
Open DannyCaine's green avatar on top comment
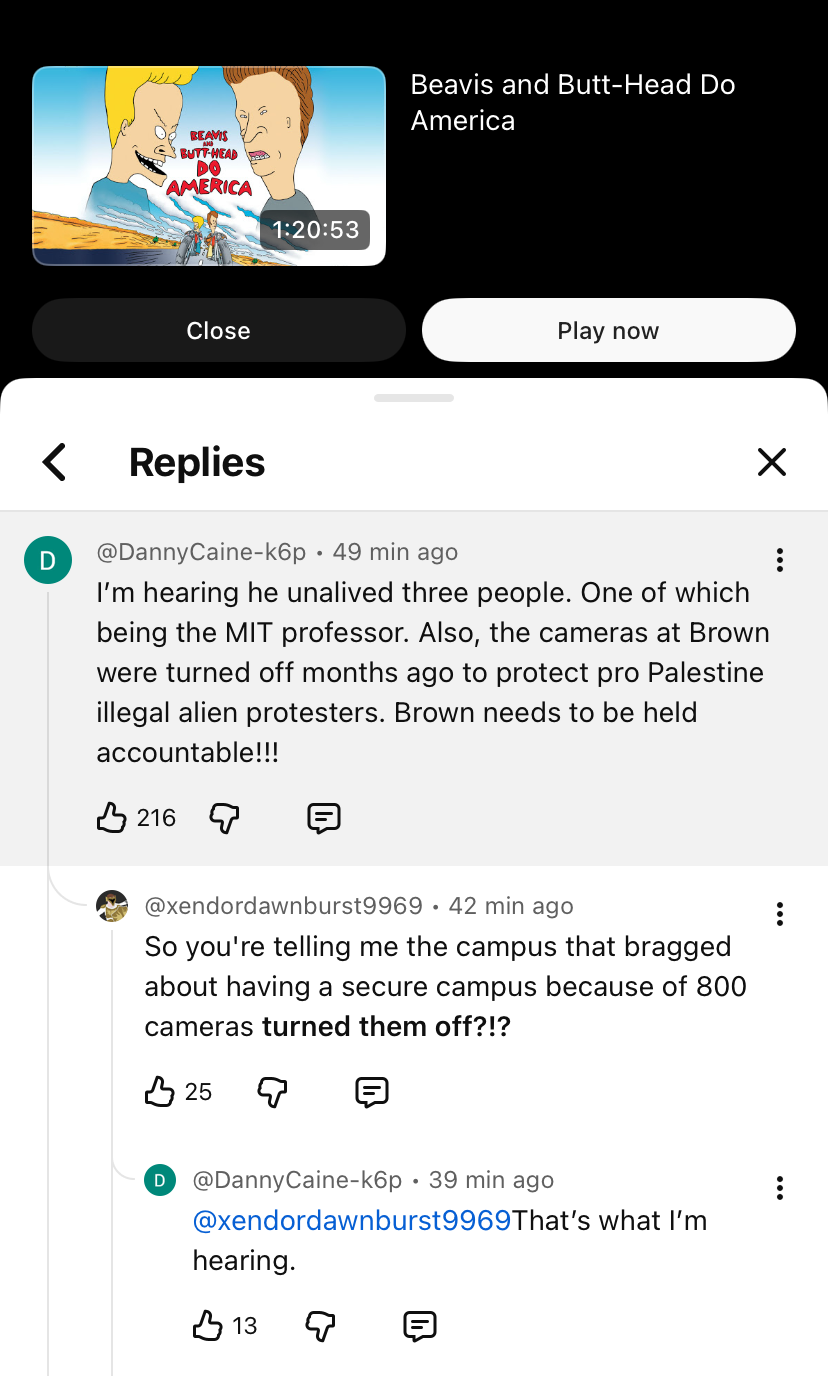point(48,560)
